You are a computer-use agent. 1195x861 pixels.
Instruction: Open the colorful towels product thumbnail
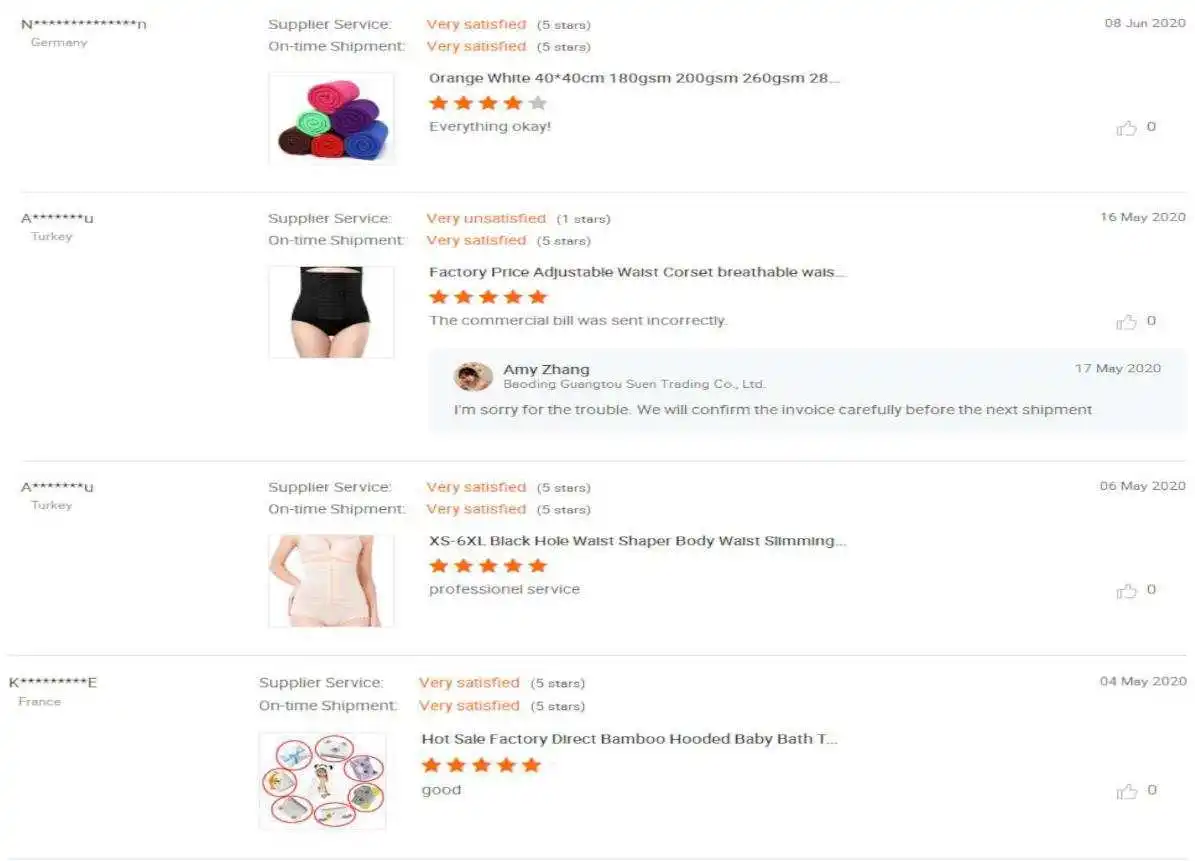click(332, 118)
